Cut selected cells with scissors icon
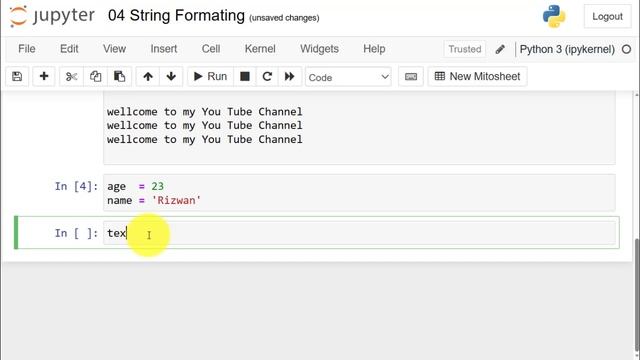Viewport: 640px width, 360px height. pyautogui.click(x=71, y=76)
